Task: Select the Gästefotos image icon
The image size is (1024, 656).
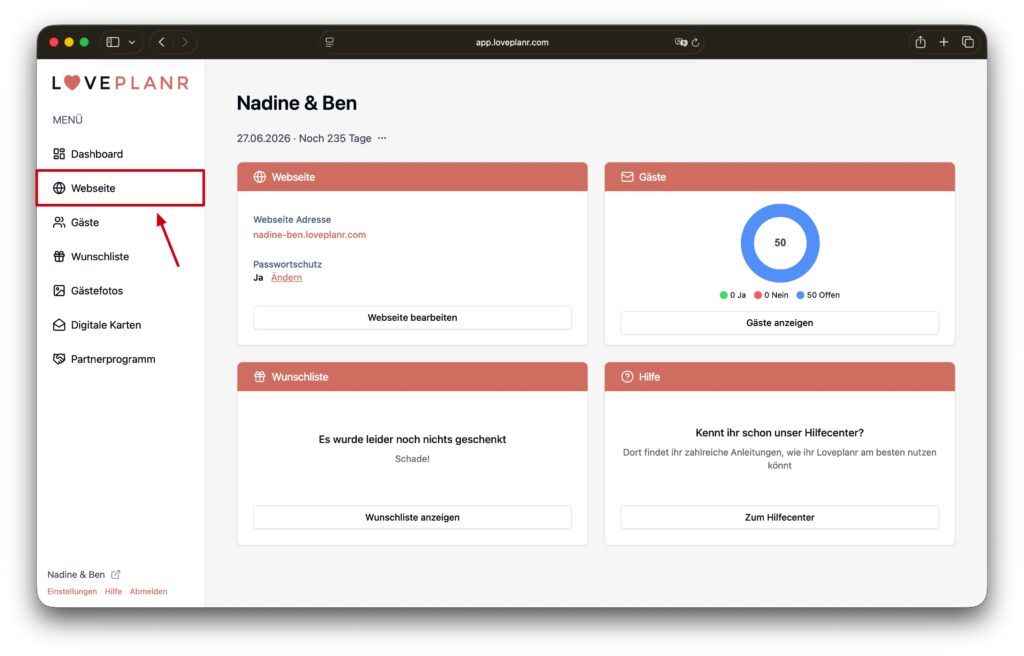Action: (x=59, y=290)
